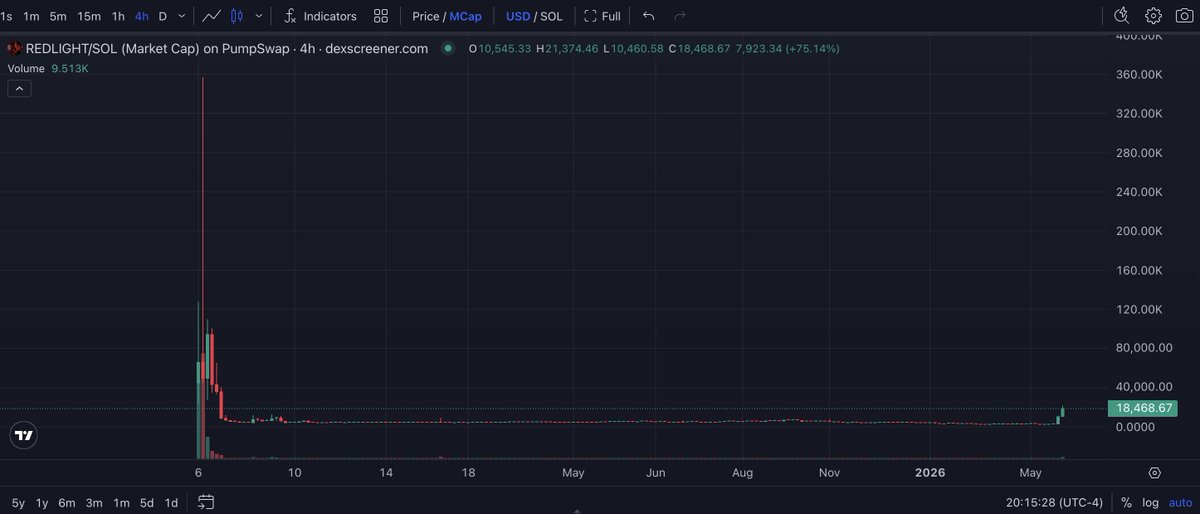1200x514 pixels.
Task: Select the 1m date range at bottom
Action: pyautogui.click(x=120, y=503)
